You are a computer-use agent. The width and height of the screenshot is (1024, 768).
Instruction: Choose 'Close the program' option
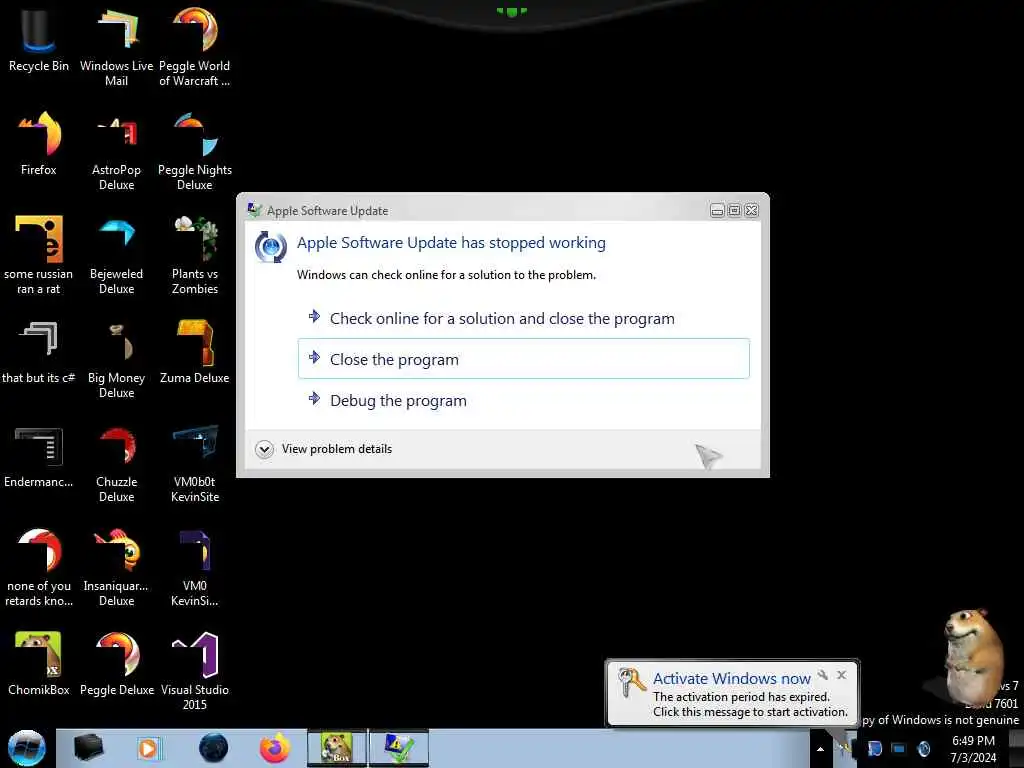click(x=524, y=359)
